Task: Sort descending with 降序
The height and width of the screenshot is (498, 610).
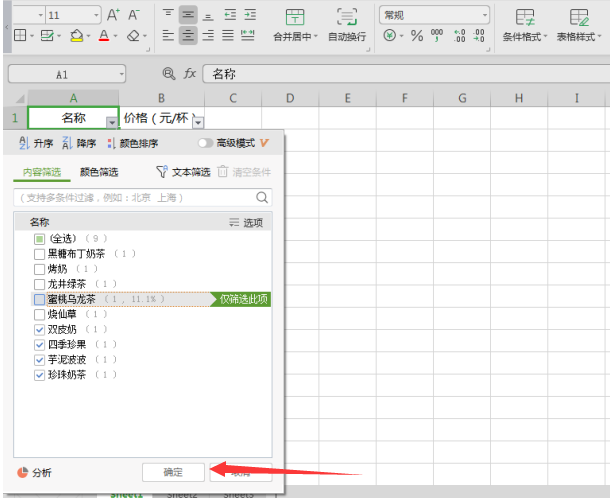Action: (79, 143)
